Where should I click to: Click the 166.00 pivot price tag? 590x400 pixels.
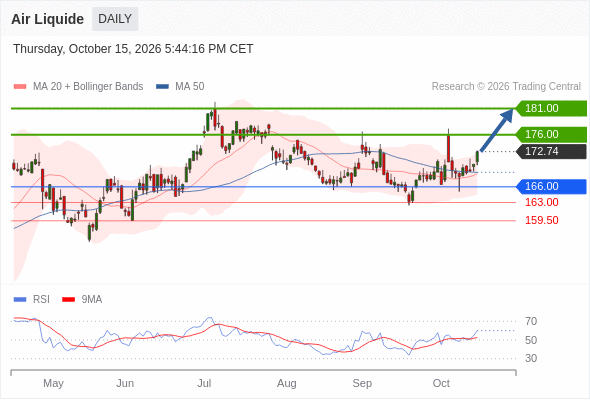click(x=551, y=186)
